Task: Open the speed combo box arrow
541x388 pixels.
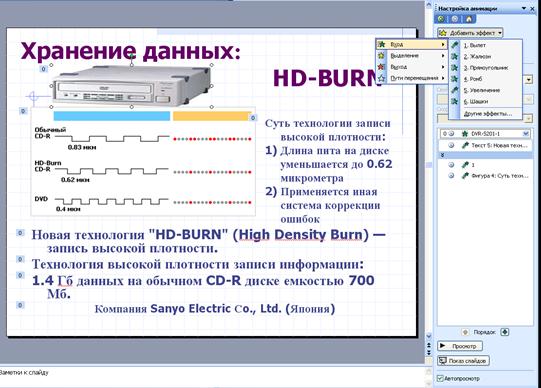Action: pyautogui.click(x=529, y=119)
